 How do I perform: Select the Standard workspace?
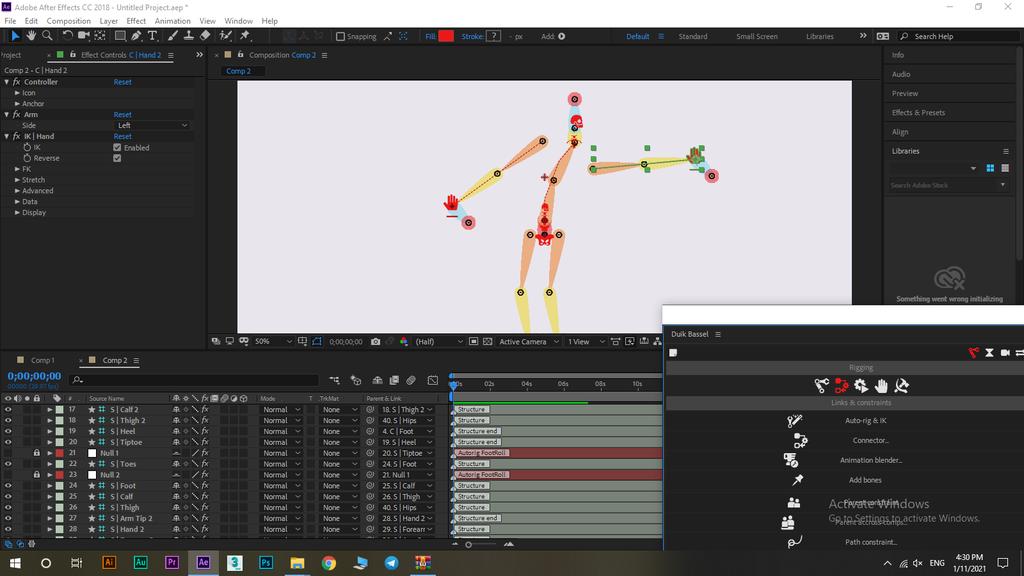coord(693,37)
